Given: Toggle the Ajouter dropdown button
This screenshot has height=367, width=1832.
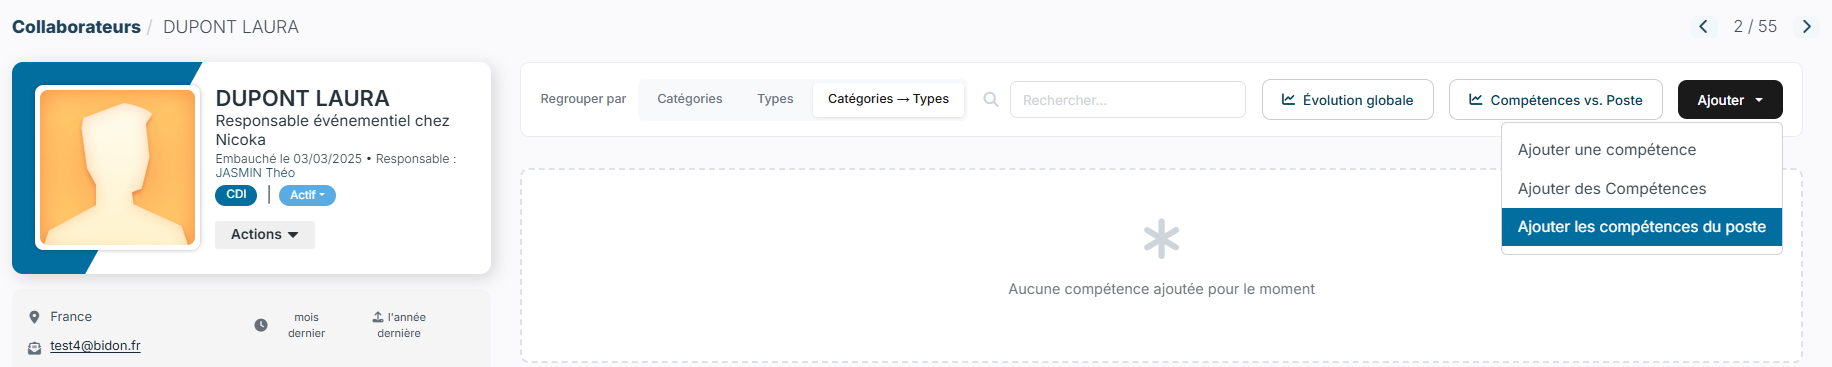Looking at the screenshot, I should pos(1730,100).
